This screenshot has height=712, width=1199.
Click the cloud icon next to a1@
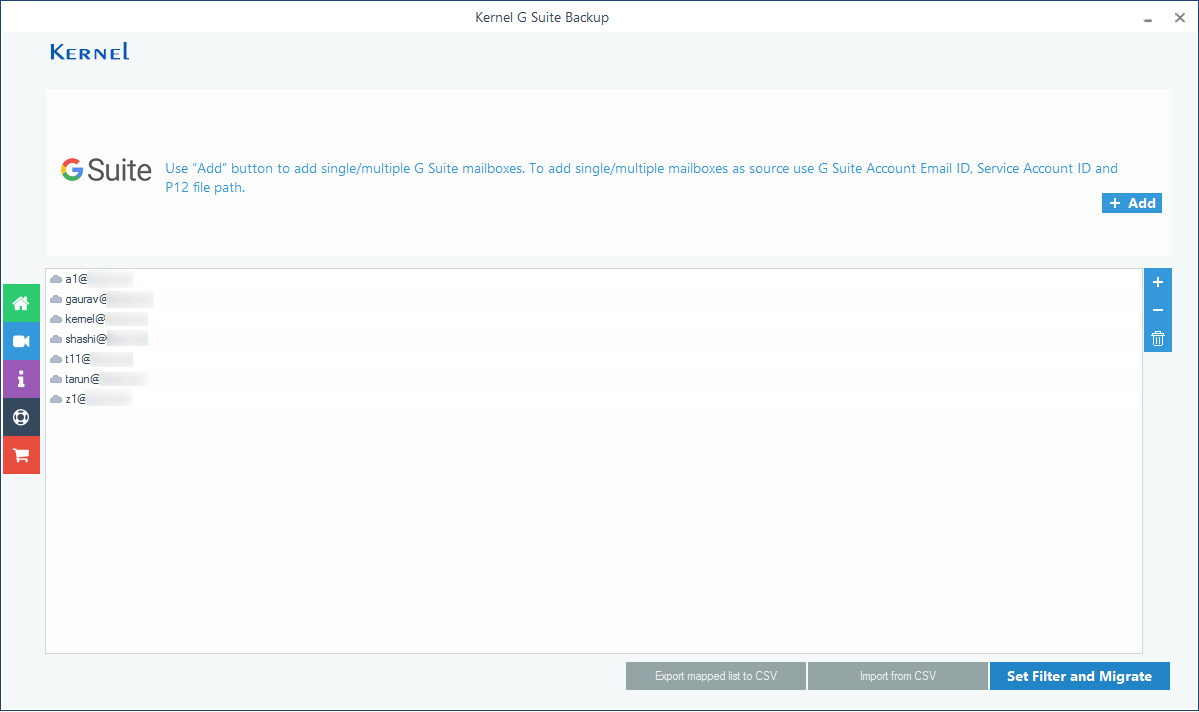coord(56,279)
